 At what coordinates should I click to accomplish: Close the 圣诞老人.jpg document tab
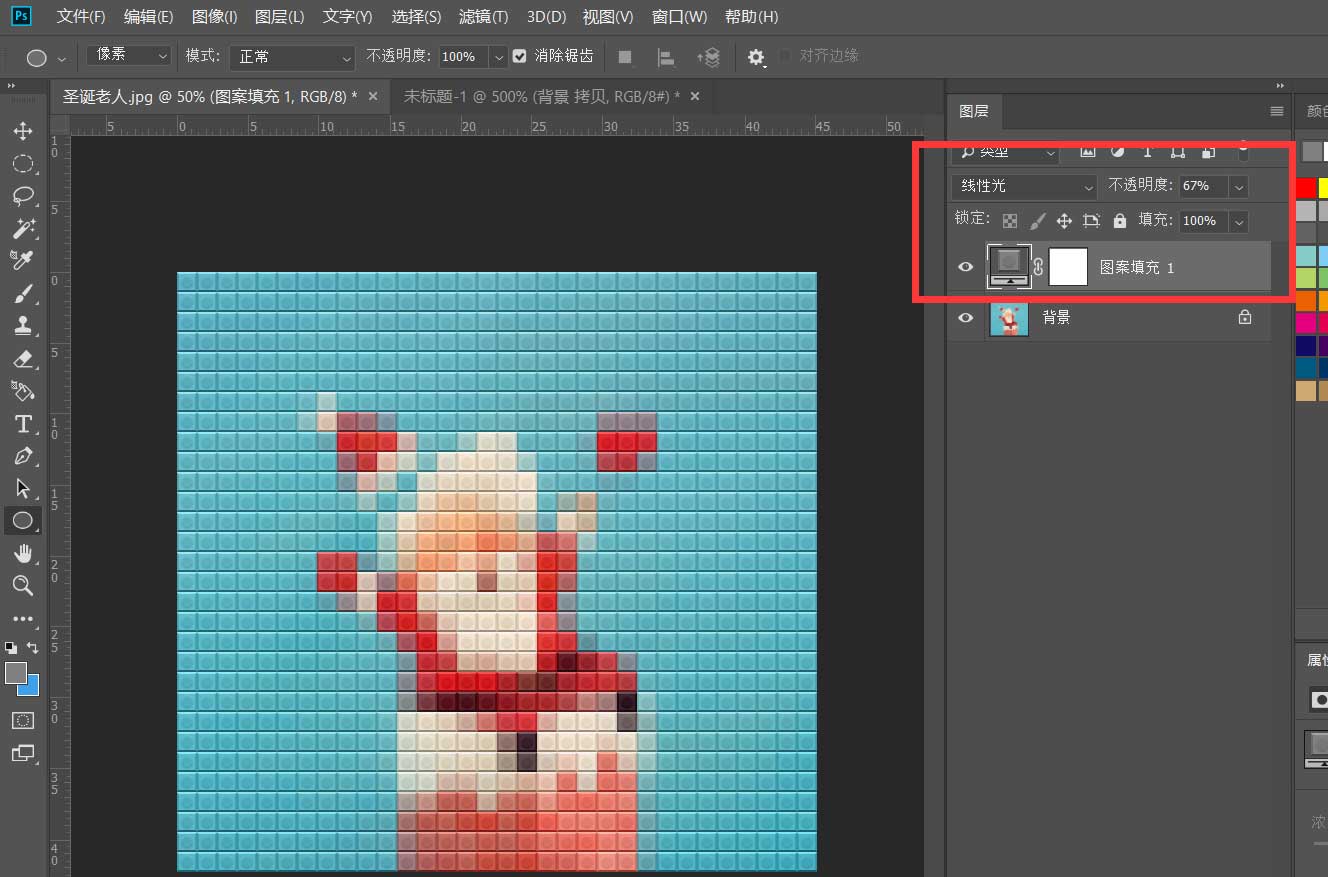[x=373, y=96]
